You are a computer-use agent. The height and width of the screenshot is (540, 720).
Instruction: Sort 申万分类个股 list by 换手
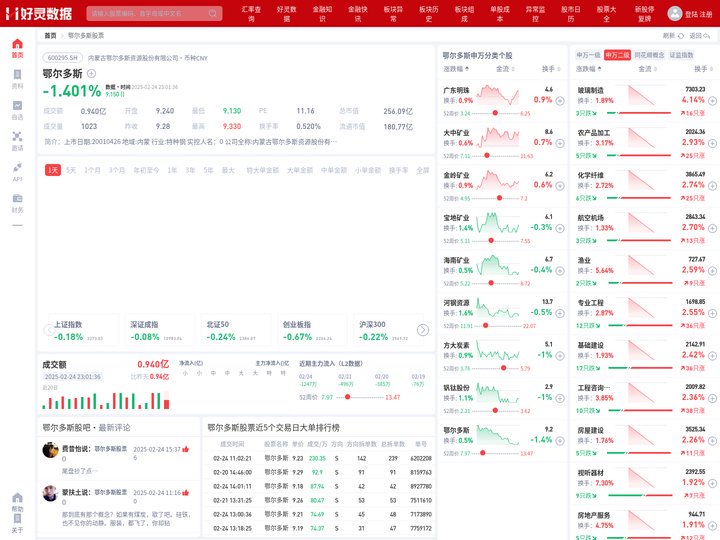551,69
